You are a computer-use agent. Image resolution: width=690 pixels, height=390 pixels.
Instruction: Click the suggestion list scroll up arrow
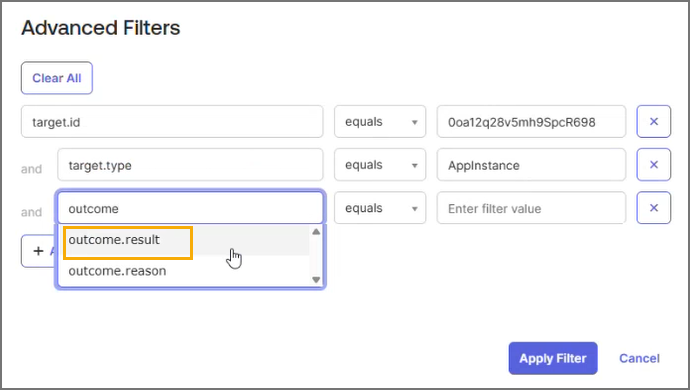pyautogui.click(x=316, y=232)
